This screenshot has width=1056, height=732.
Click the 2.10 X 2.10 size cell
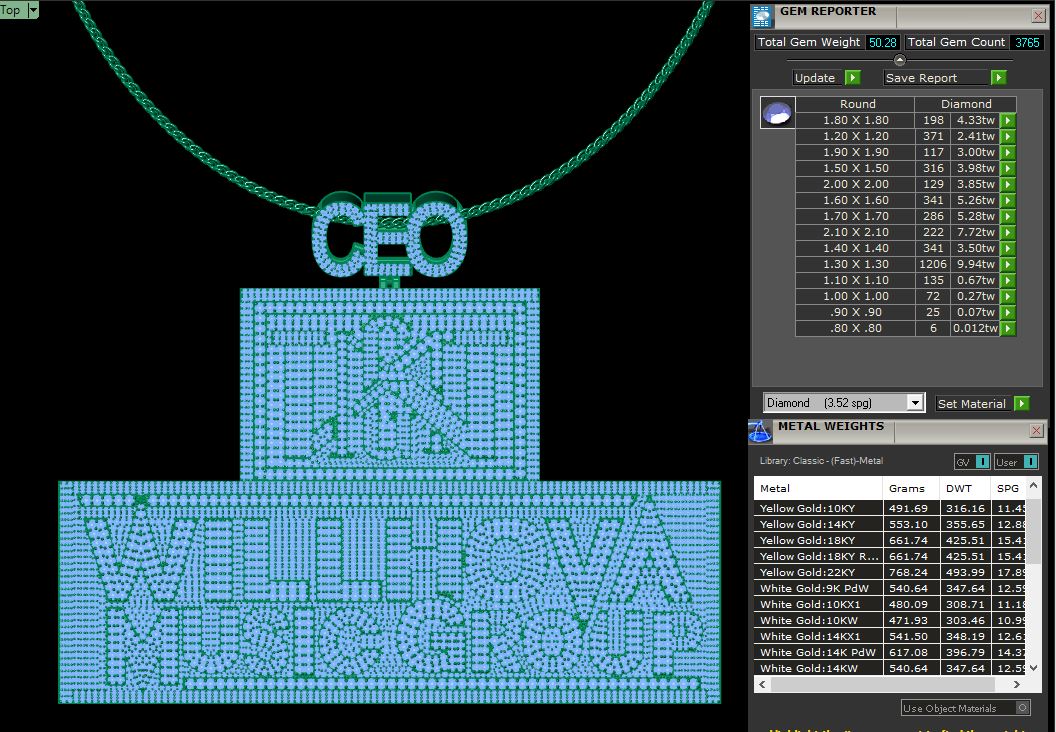(855, 232)
